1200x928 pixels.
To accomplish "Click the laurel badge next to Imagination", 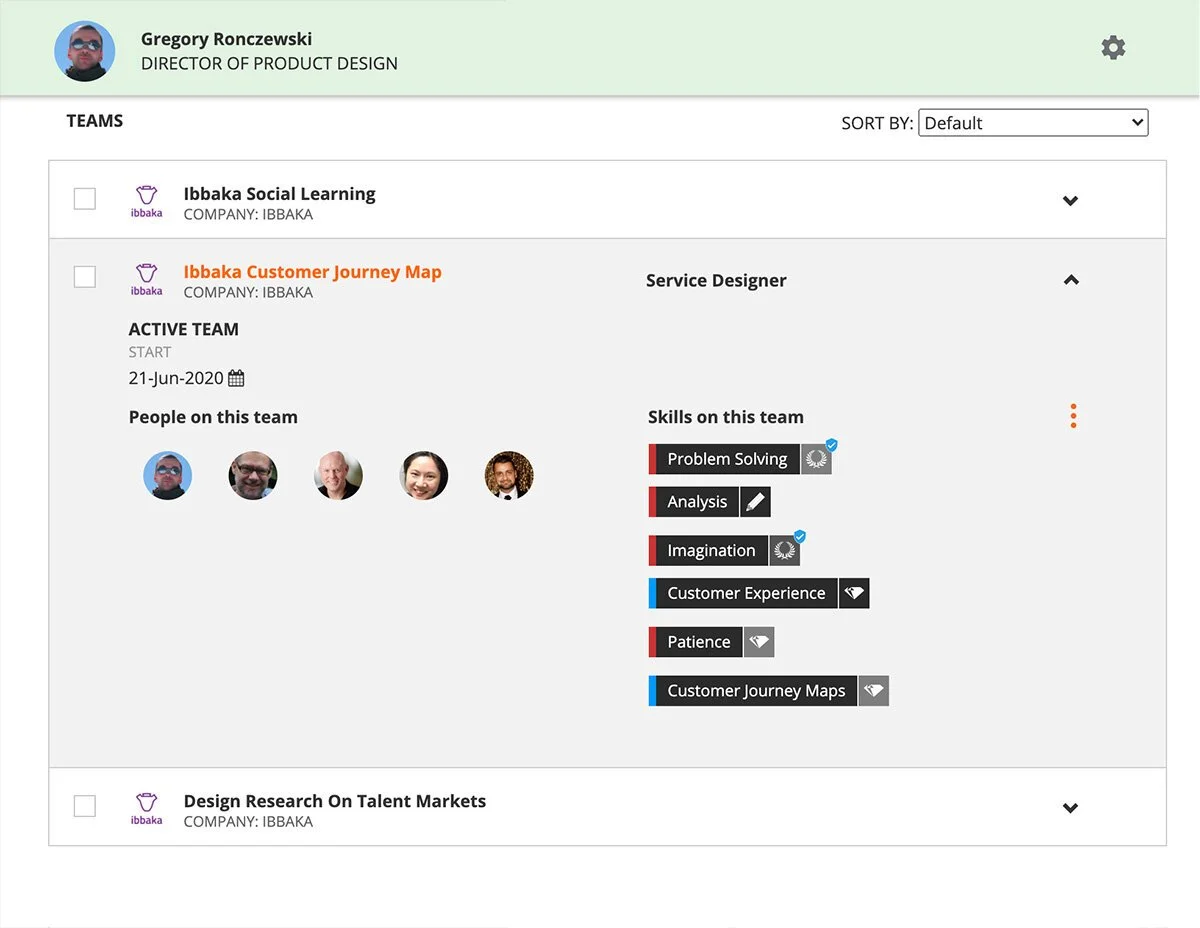I will tap(786, 550).
